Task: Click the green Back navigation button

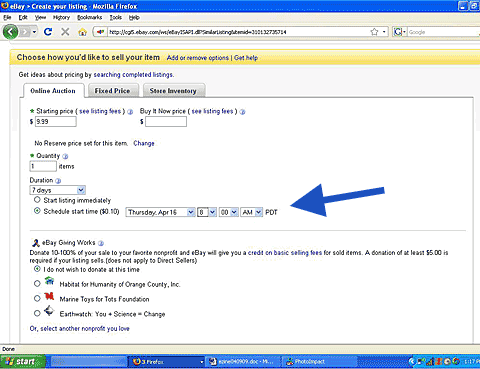Action: pyautogui.click(x=11, y=32)
